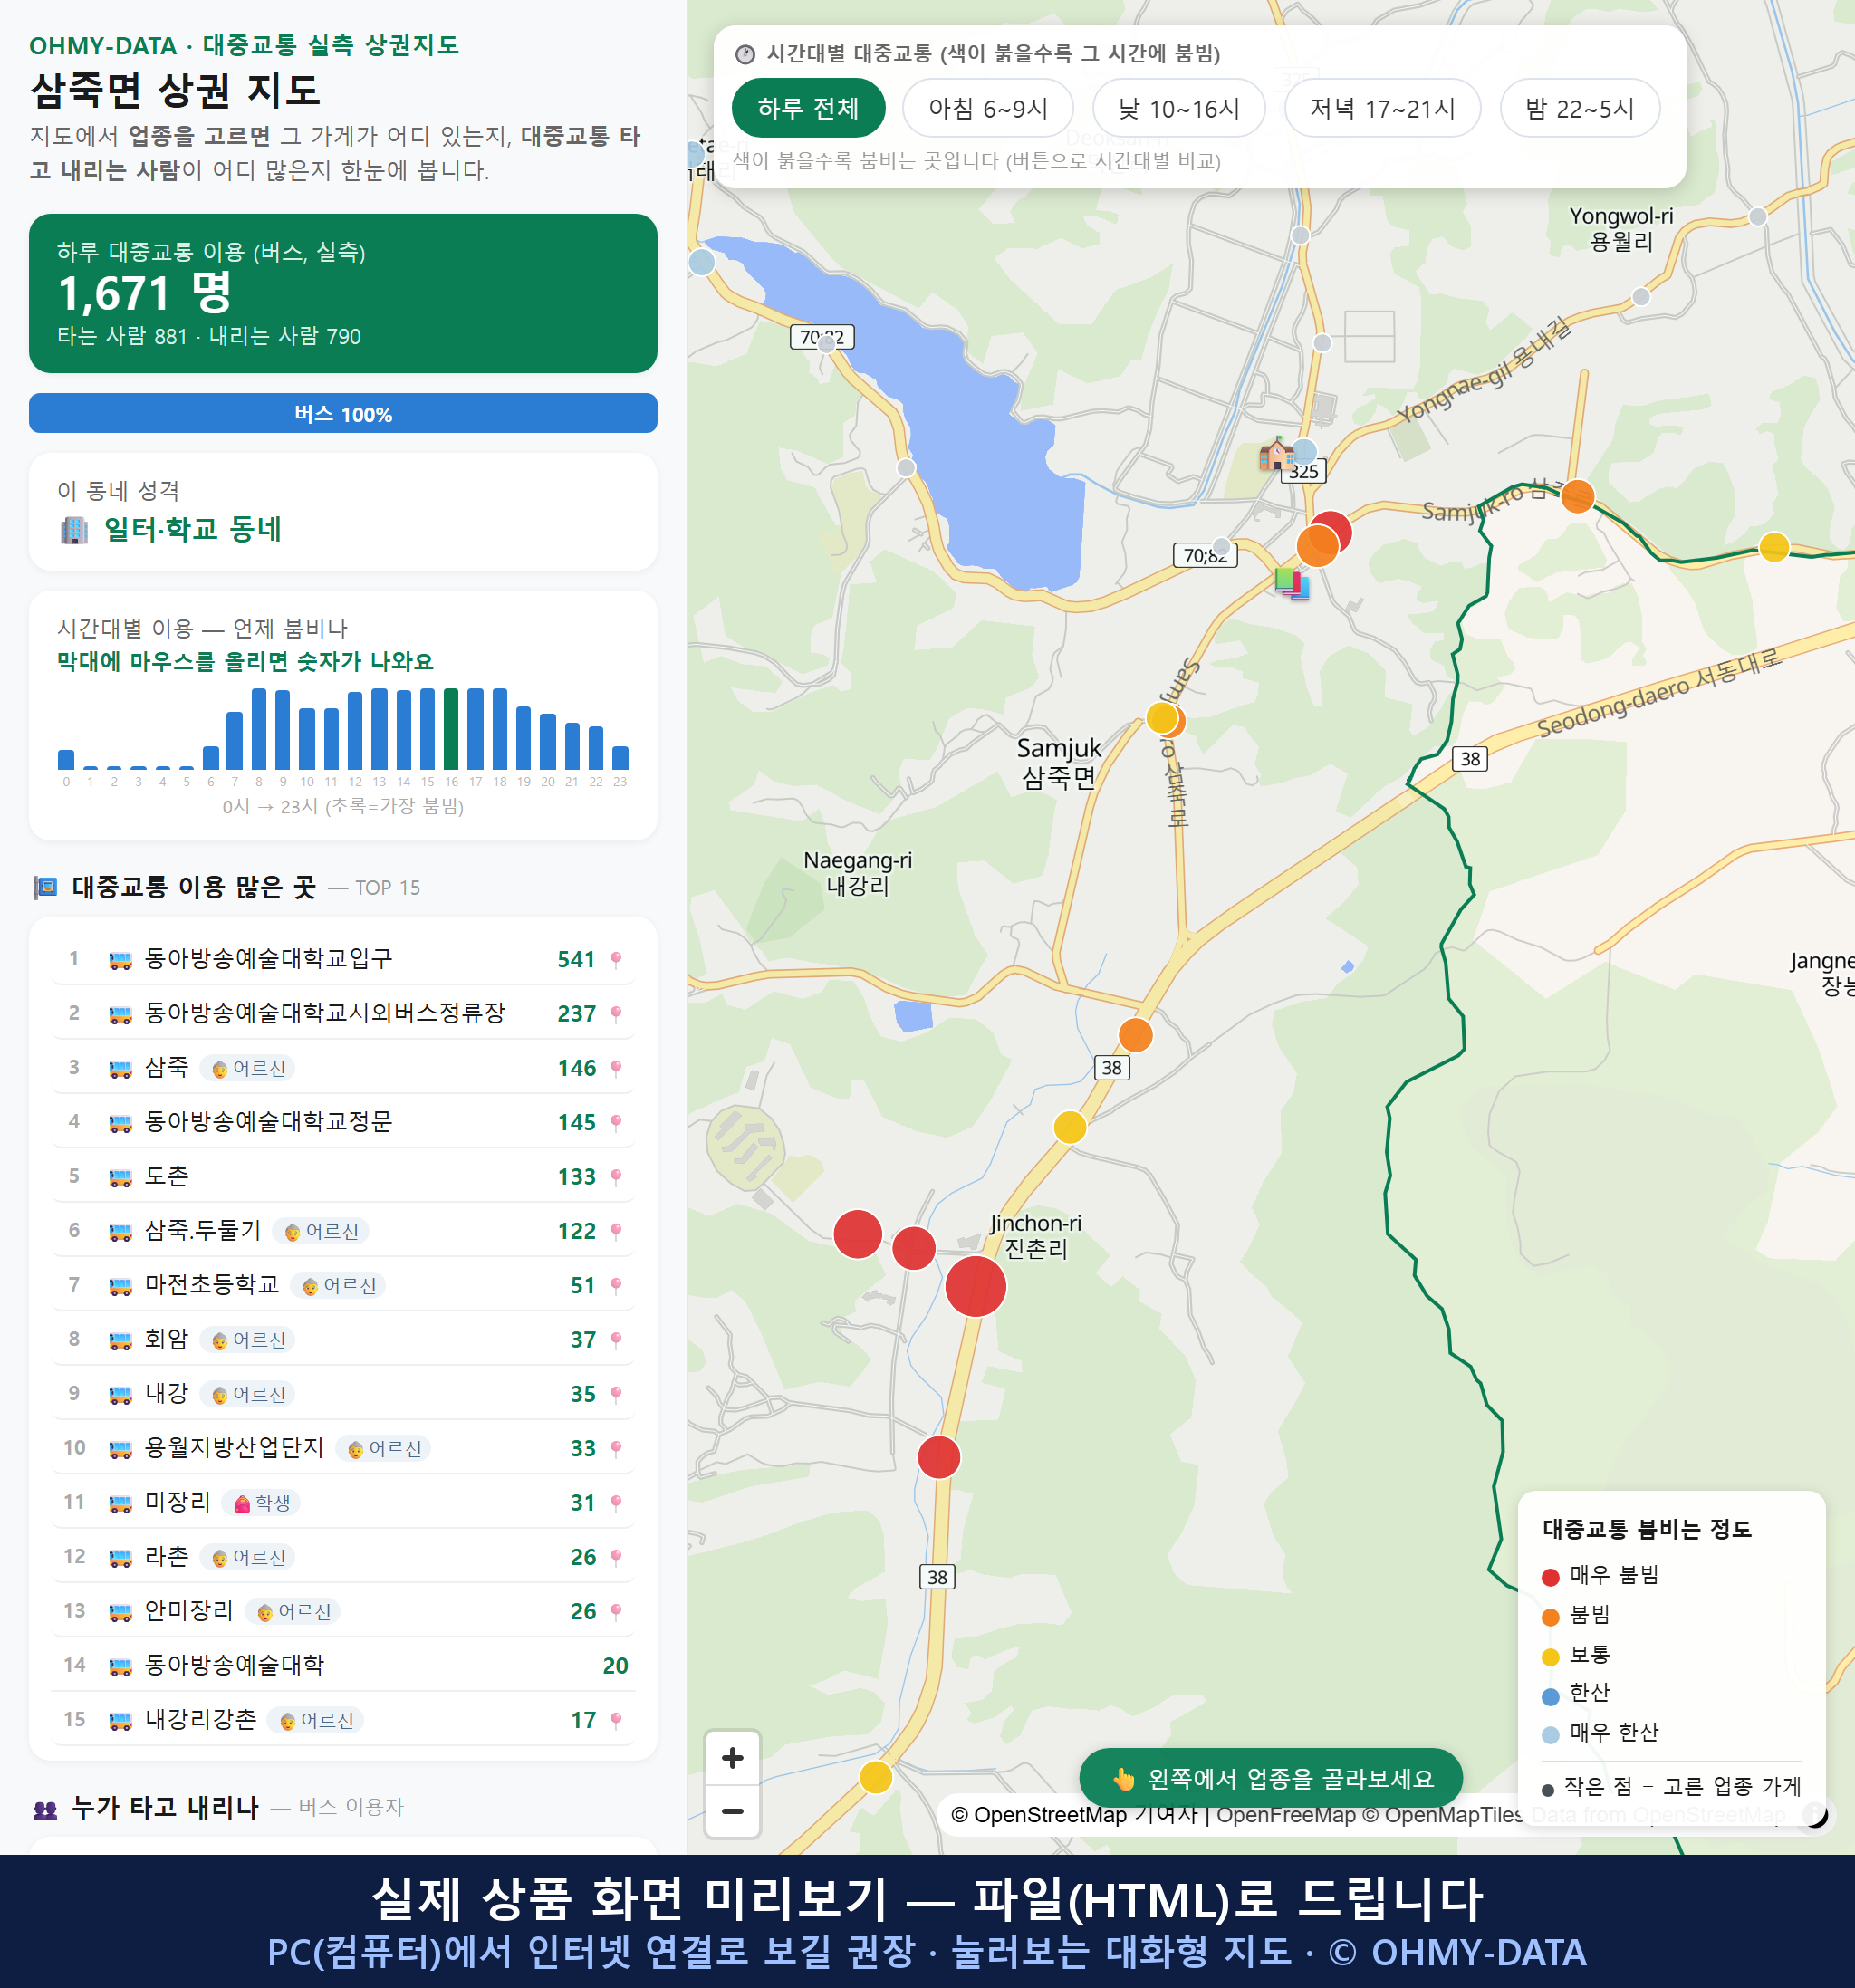Click bus icon in 동아방송예술대학 20 row
1855x1988 pixels.
click(120, 1666)
